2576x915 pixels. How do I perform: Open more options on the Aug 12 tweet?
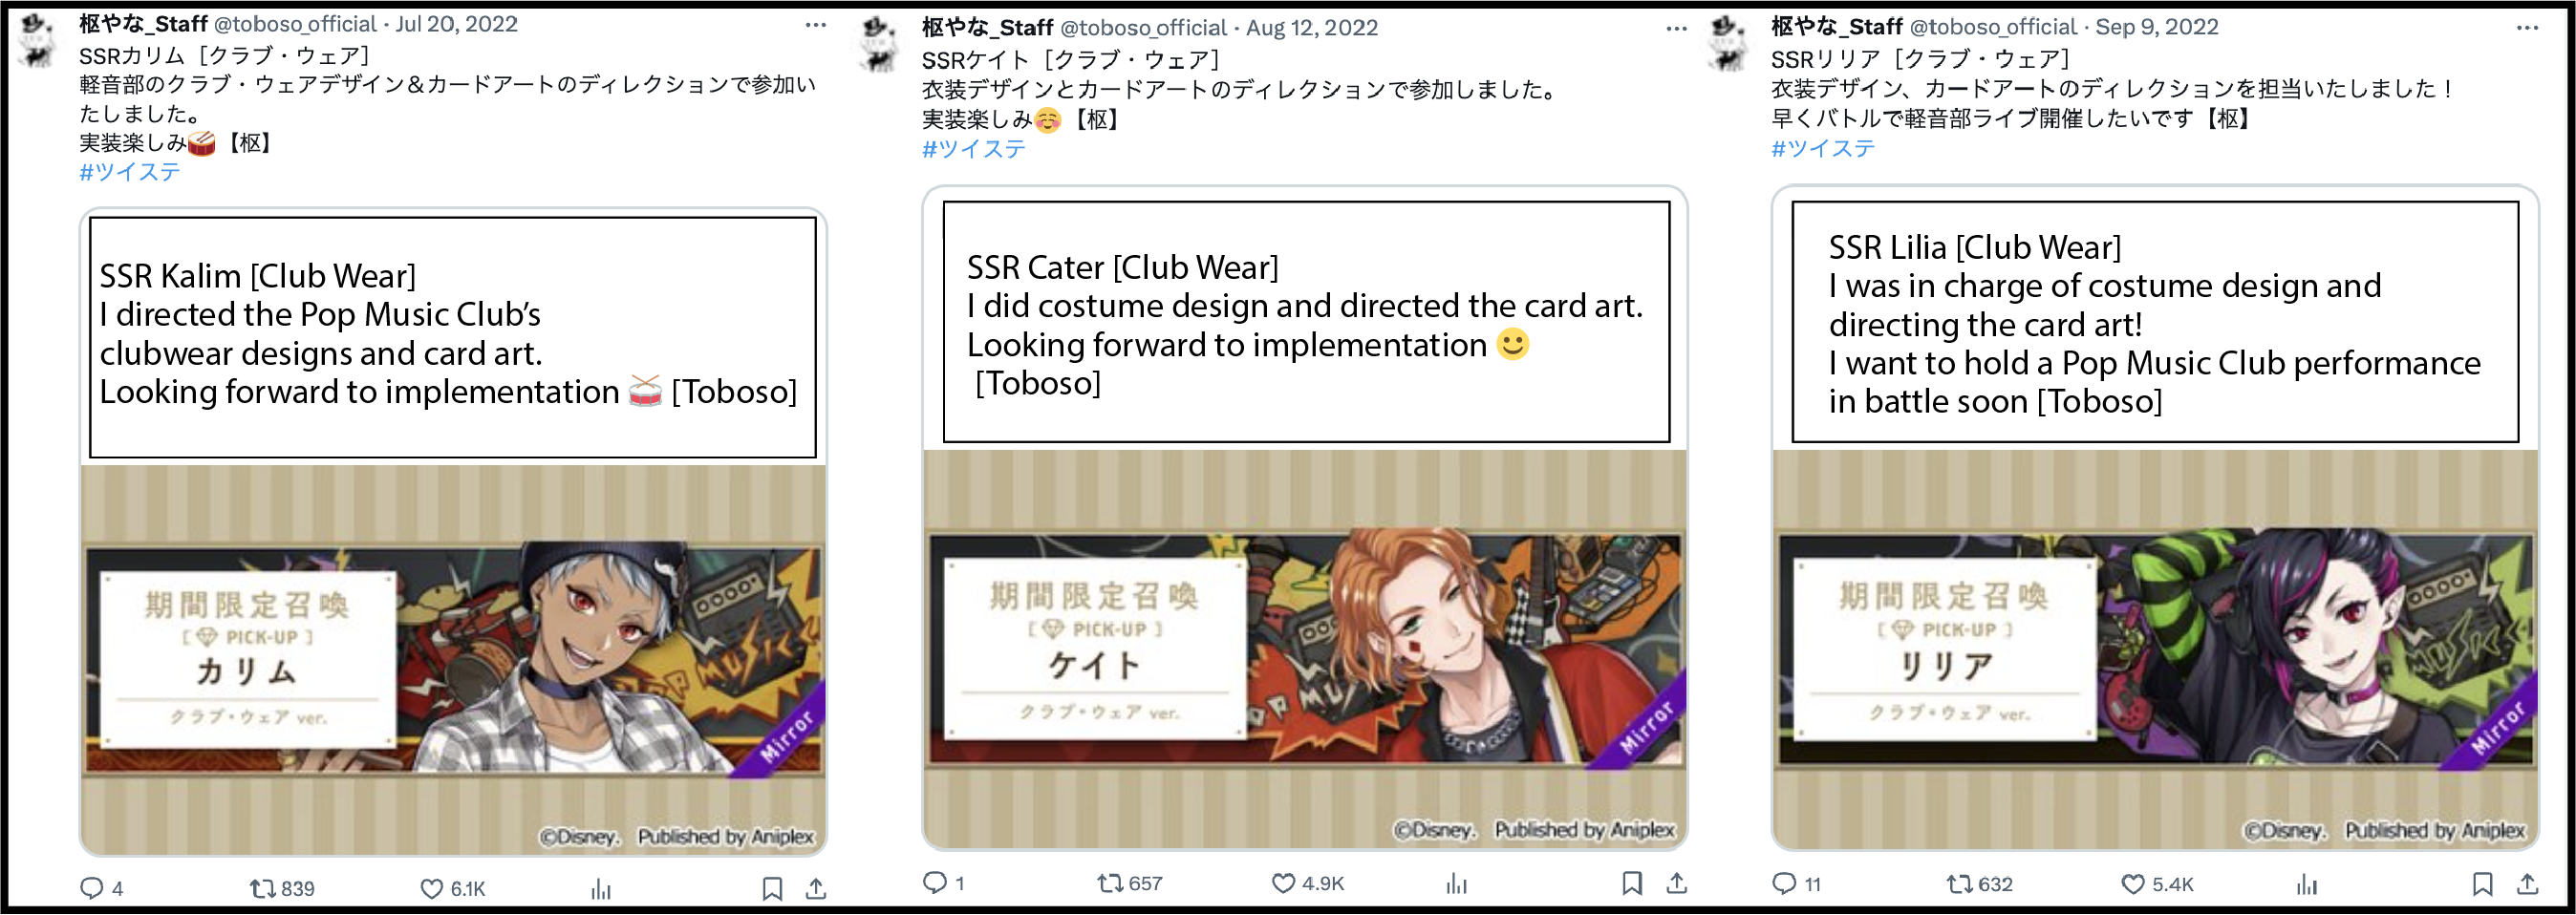[1677, 29]
